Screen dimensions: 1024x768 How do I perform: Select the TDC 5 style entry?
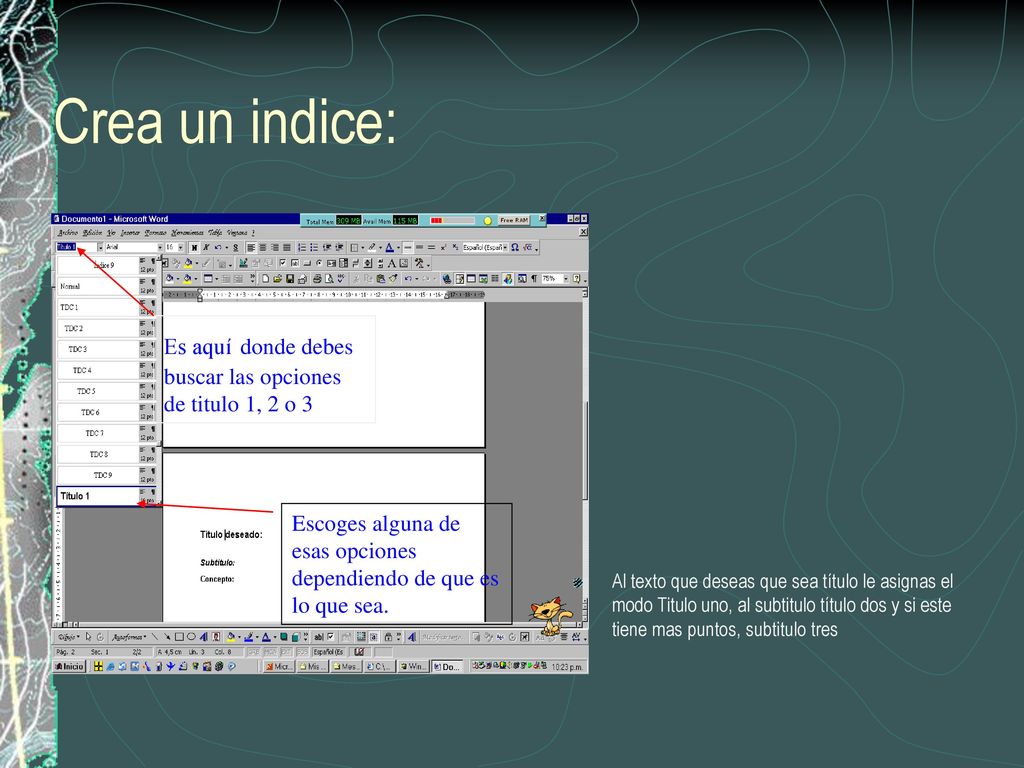point(107,391)
